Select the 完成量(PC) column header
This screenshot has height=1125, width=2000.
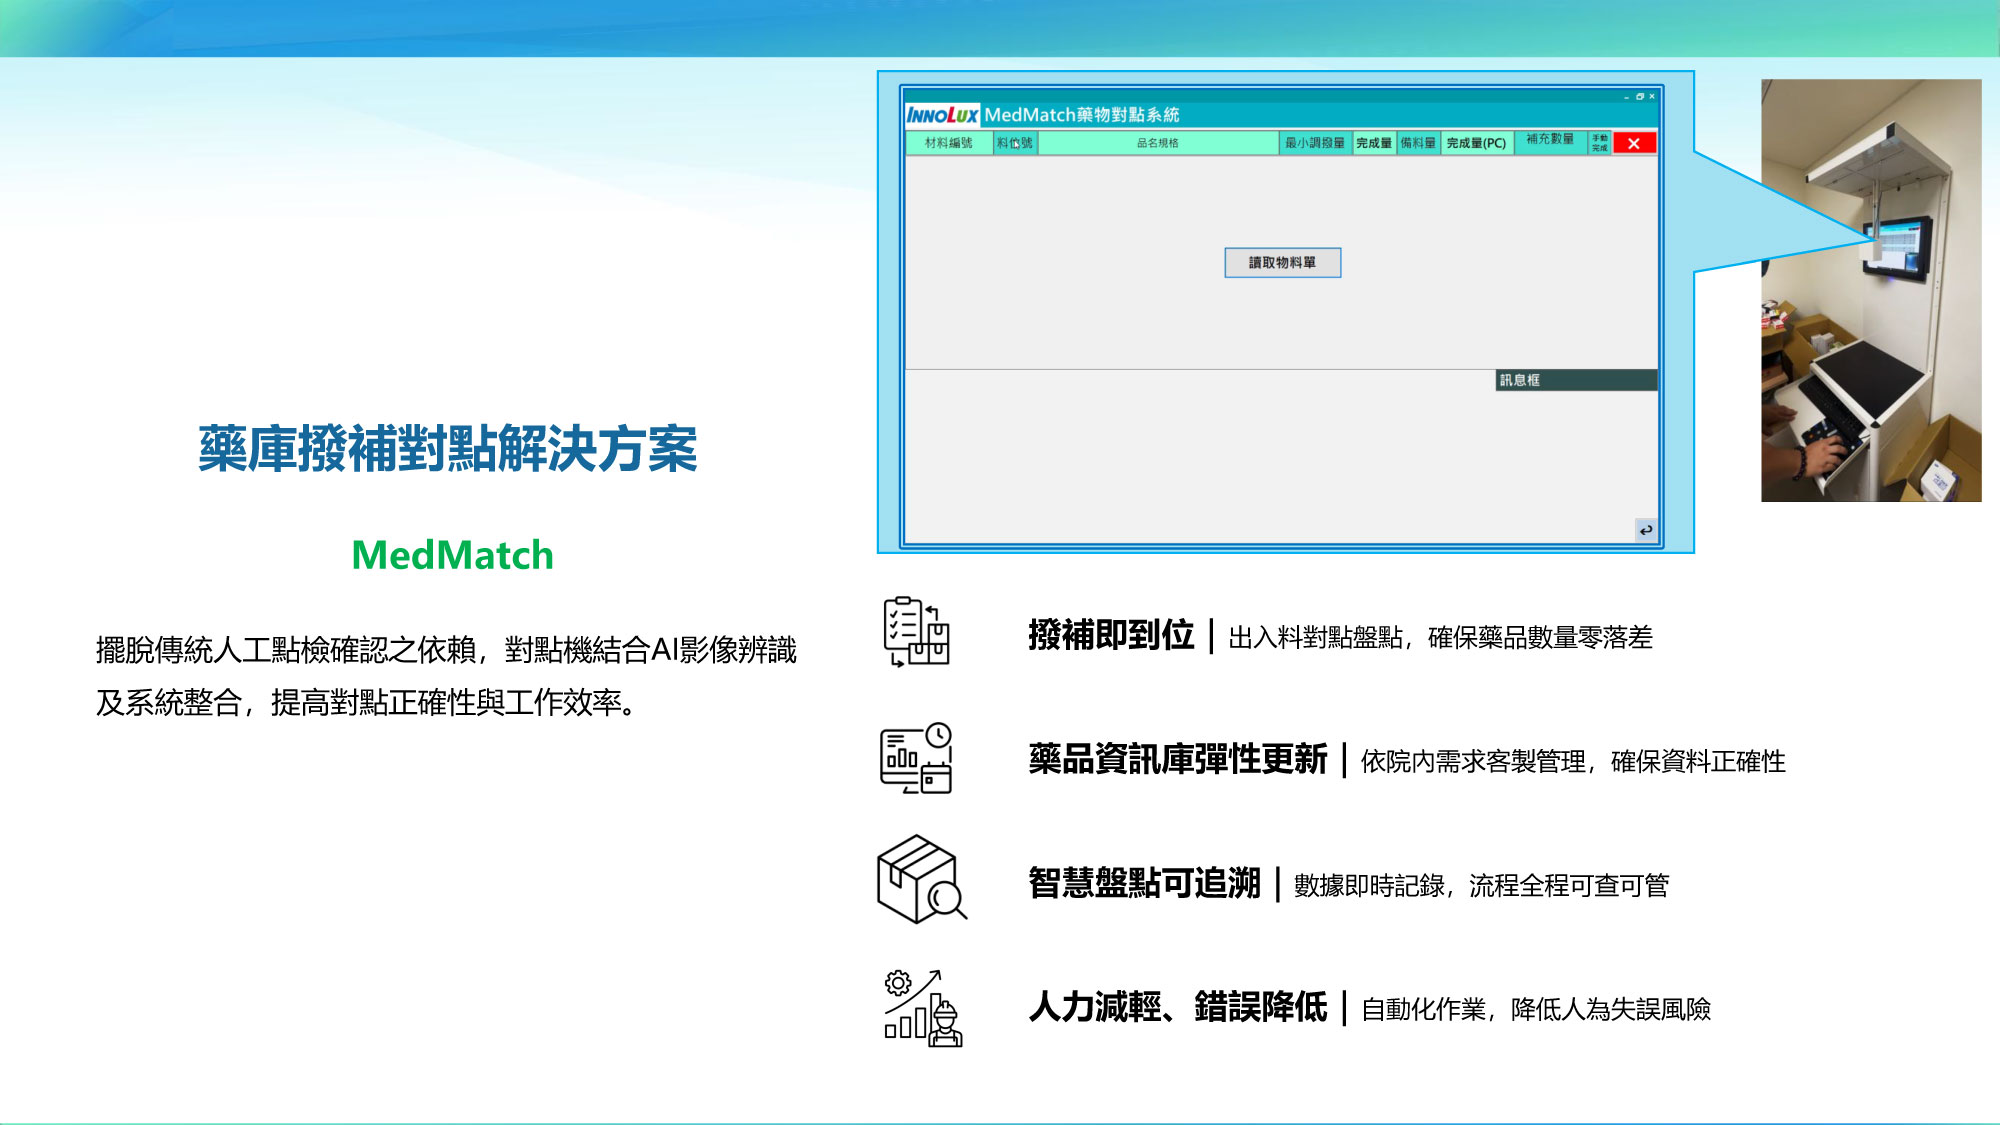pos(1477,143)
